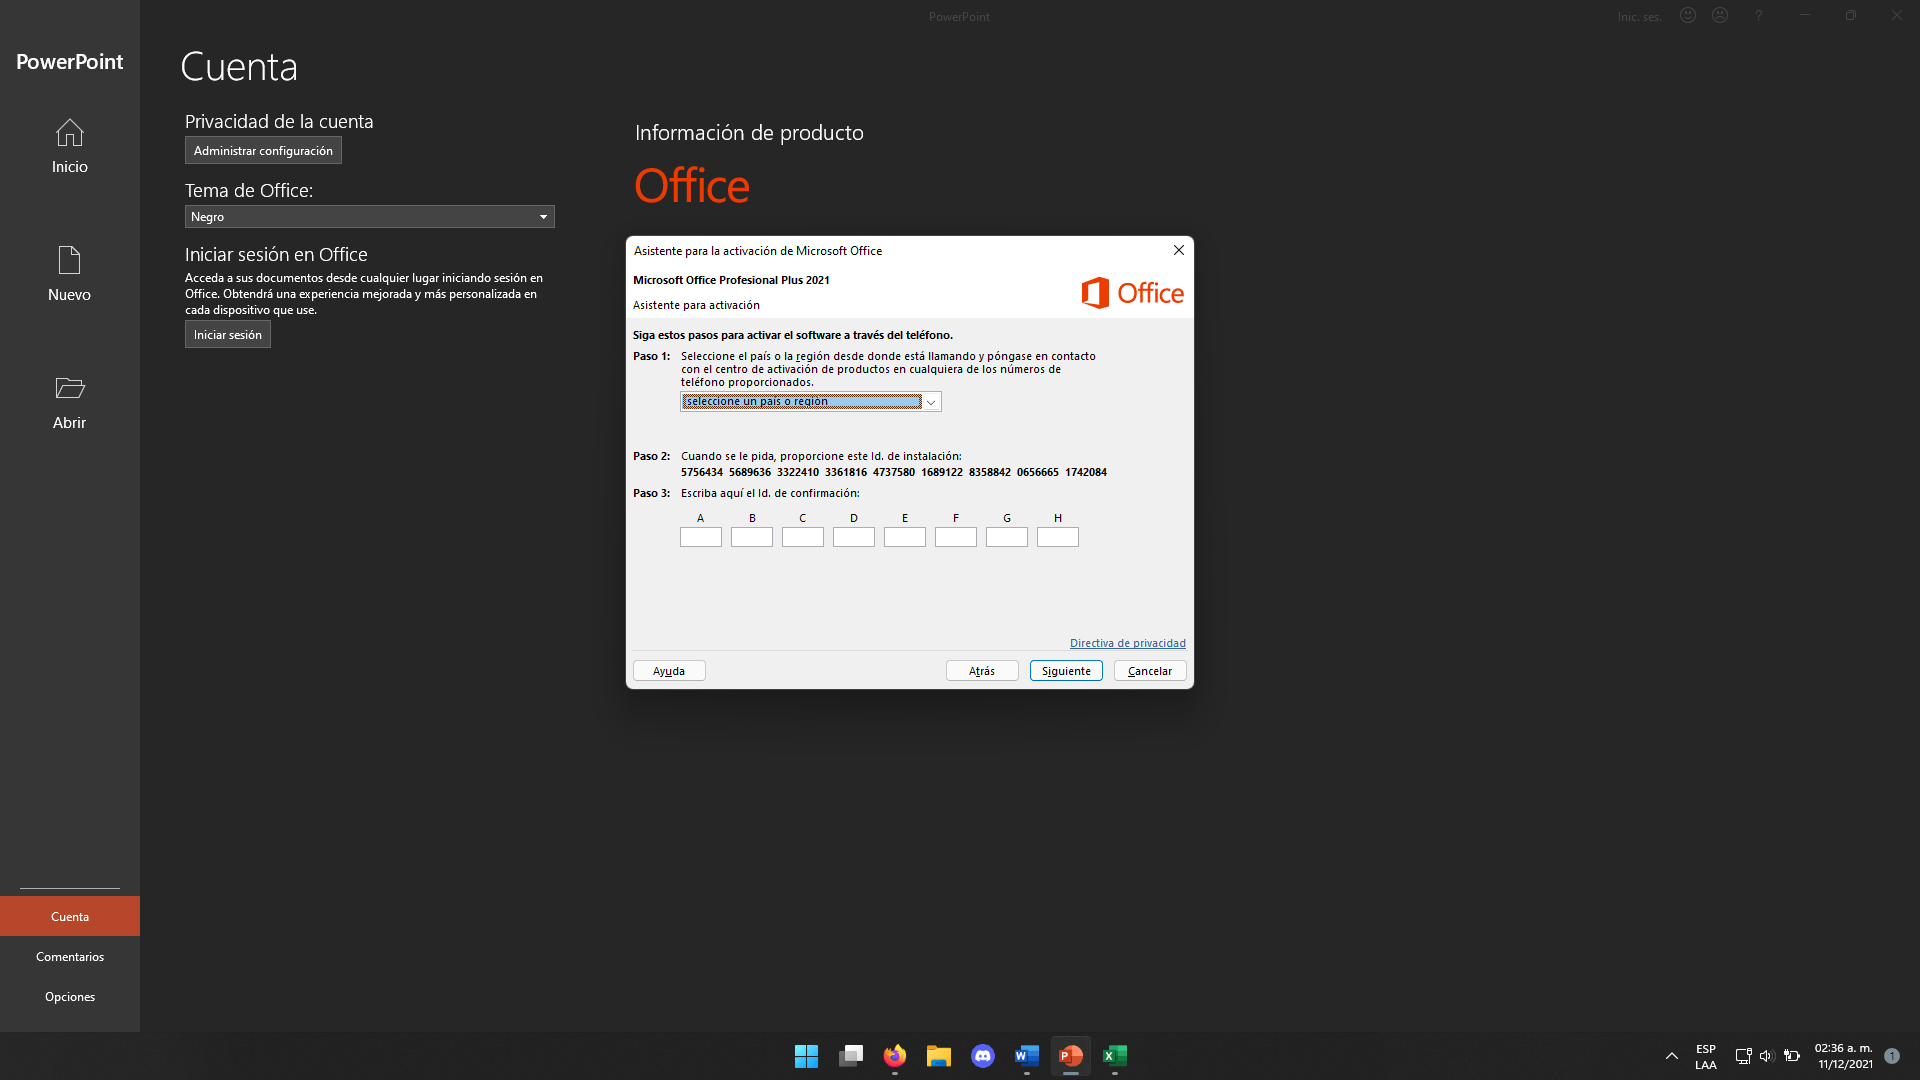Click confirmation ID field A
The height and width of the screenshot is (1080, 1920).
click(x=701, y=537)
